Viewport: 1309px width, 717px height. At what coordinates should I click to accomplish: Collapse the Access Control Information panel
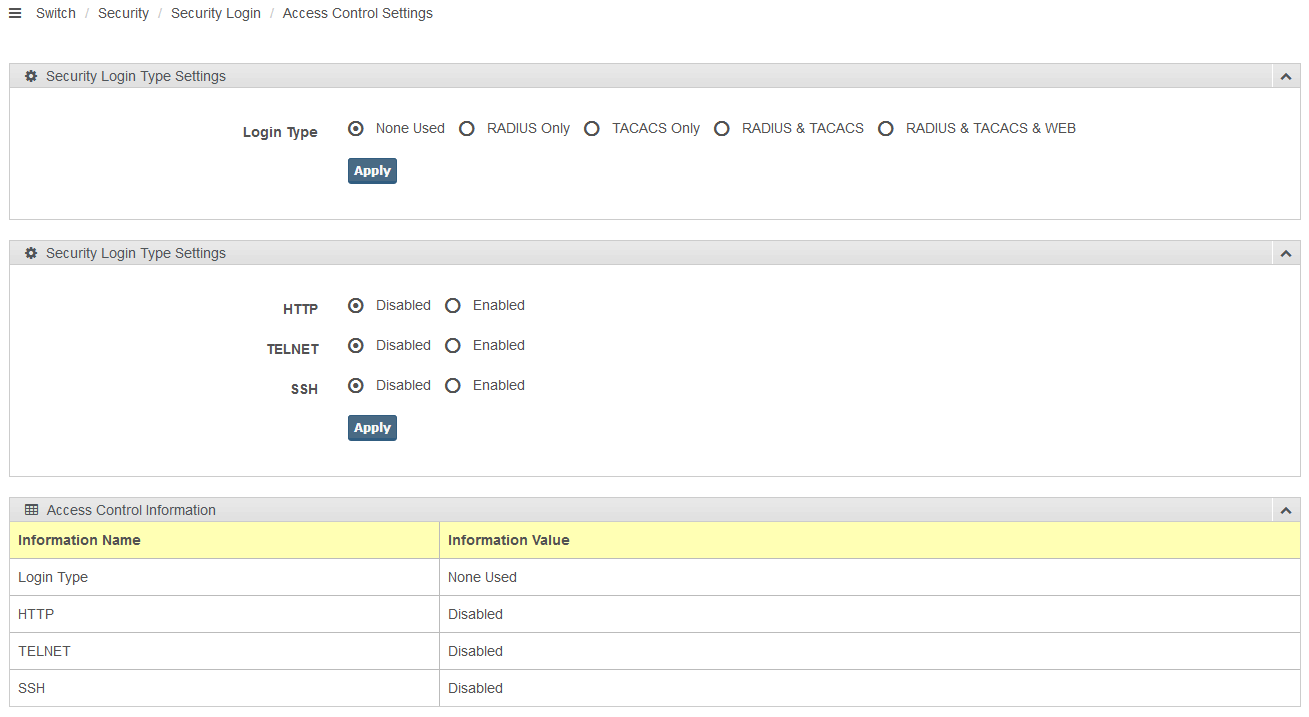point(1286,511)
